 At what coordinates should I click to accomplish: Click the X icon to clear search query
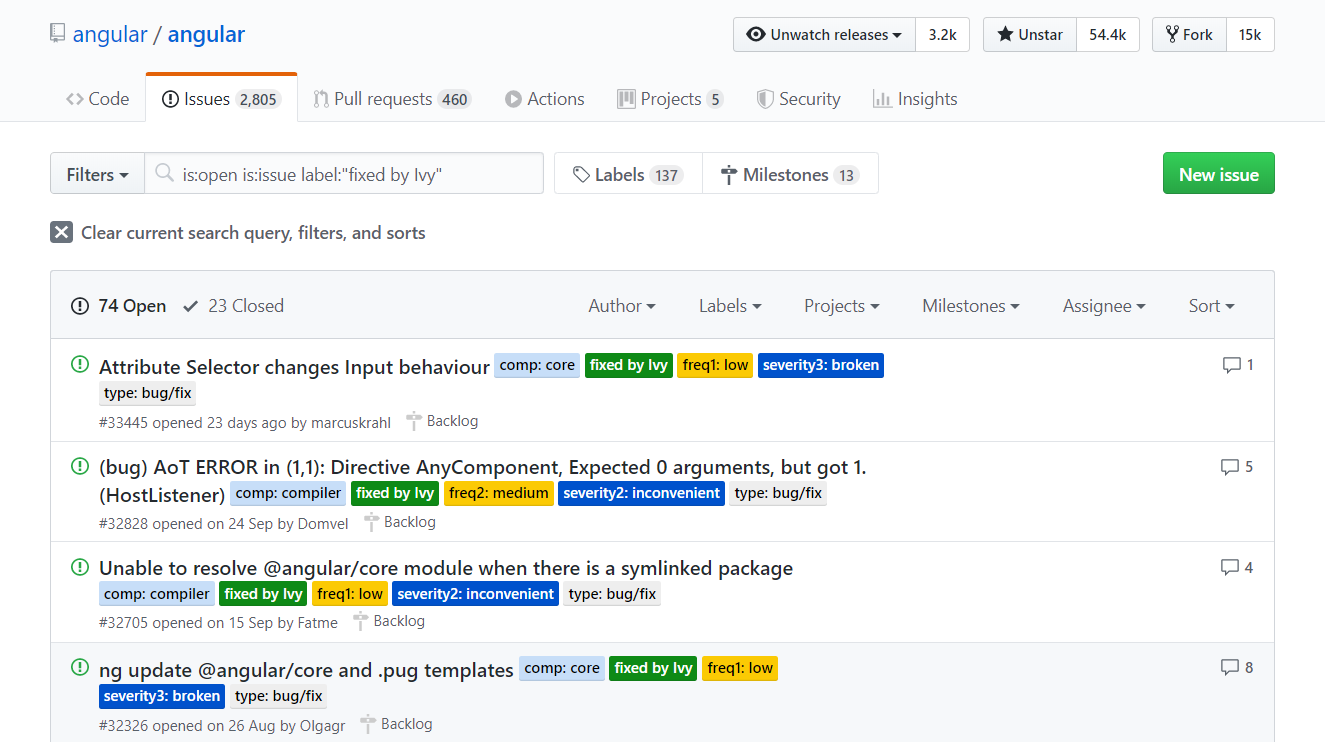pyautogui.click(x=61, y=232)
